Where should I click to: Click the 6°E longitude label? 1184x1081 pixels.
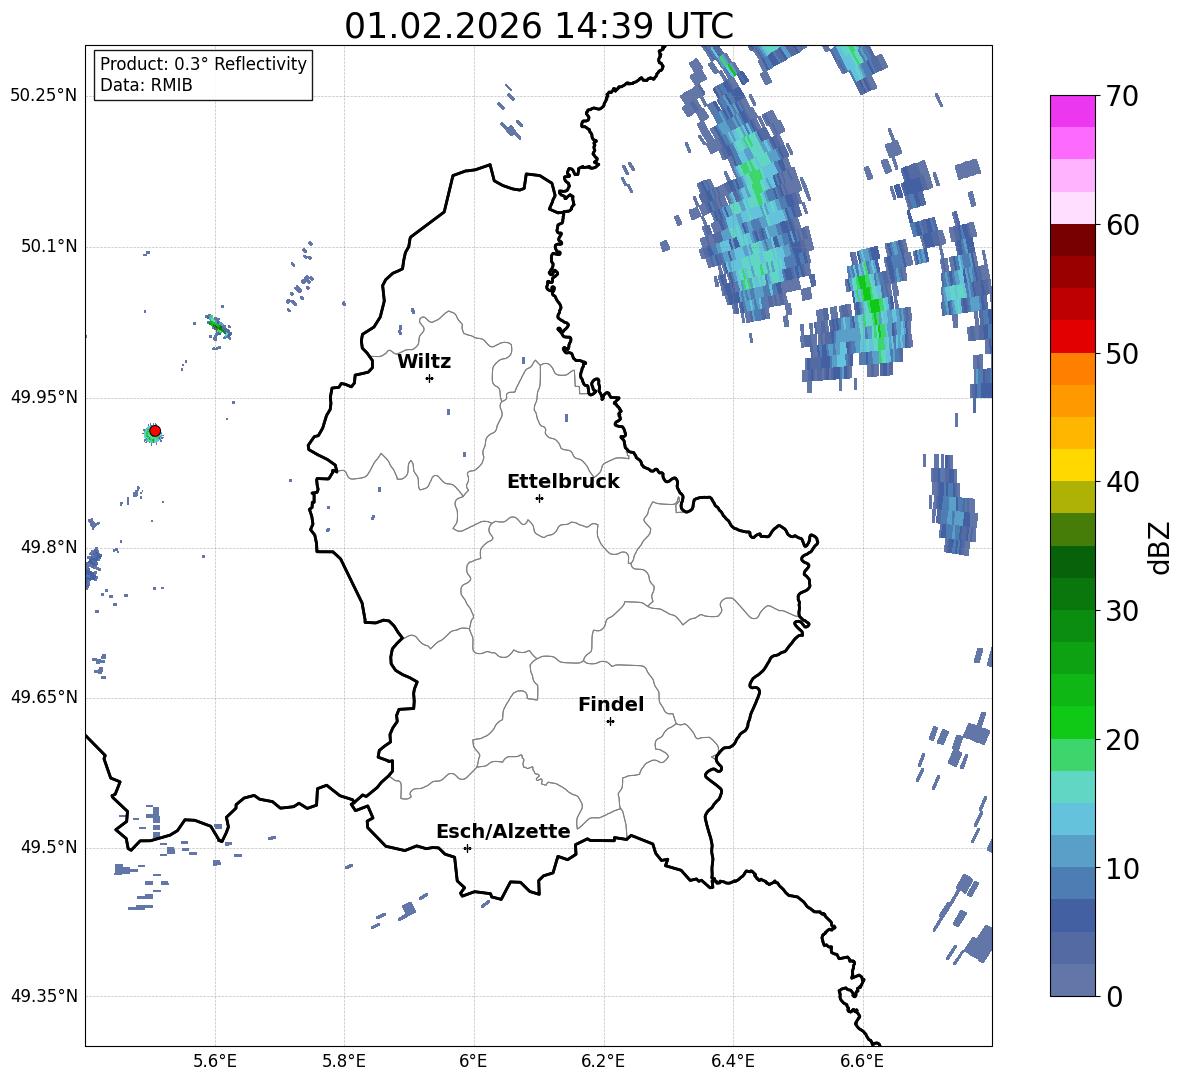click(x=473, y=1061)
